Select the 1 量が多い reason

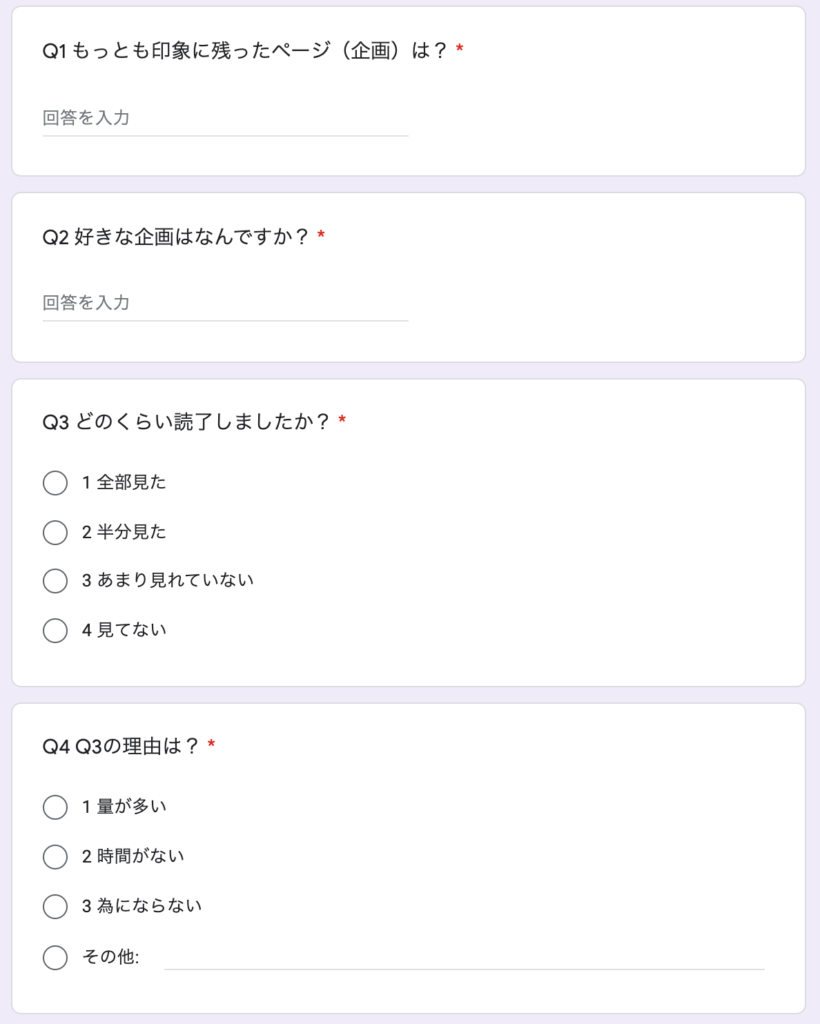pyautogui.click(x=55, y=807)
